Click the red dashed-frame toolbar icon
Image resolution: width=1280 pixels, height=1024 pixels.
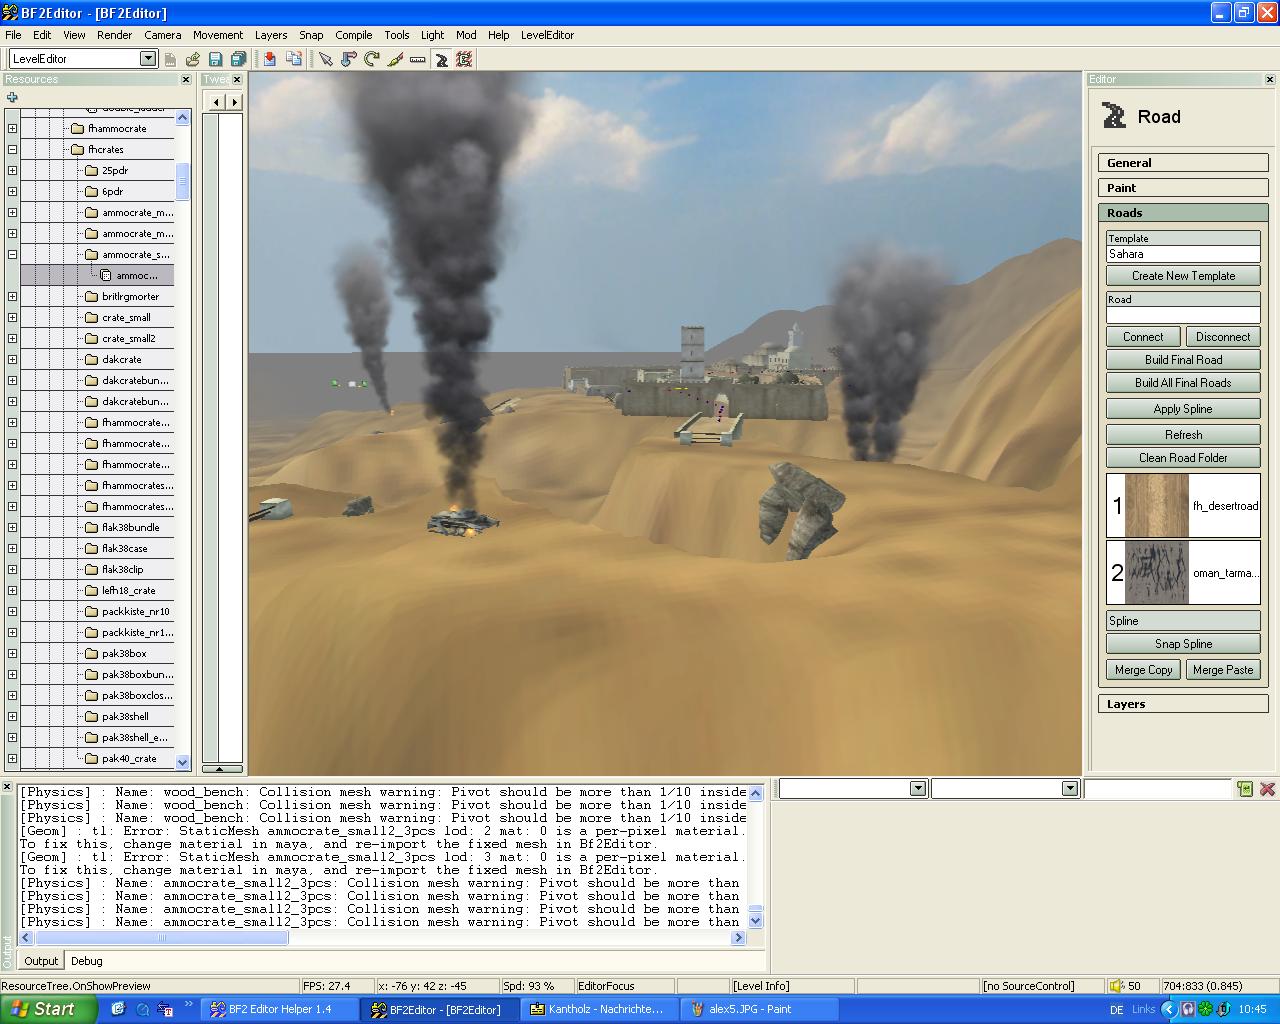(464, 59)
